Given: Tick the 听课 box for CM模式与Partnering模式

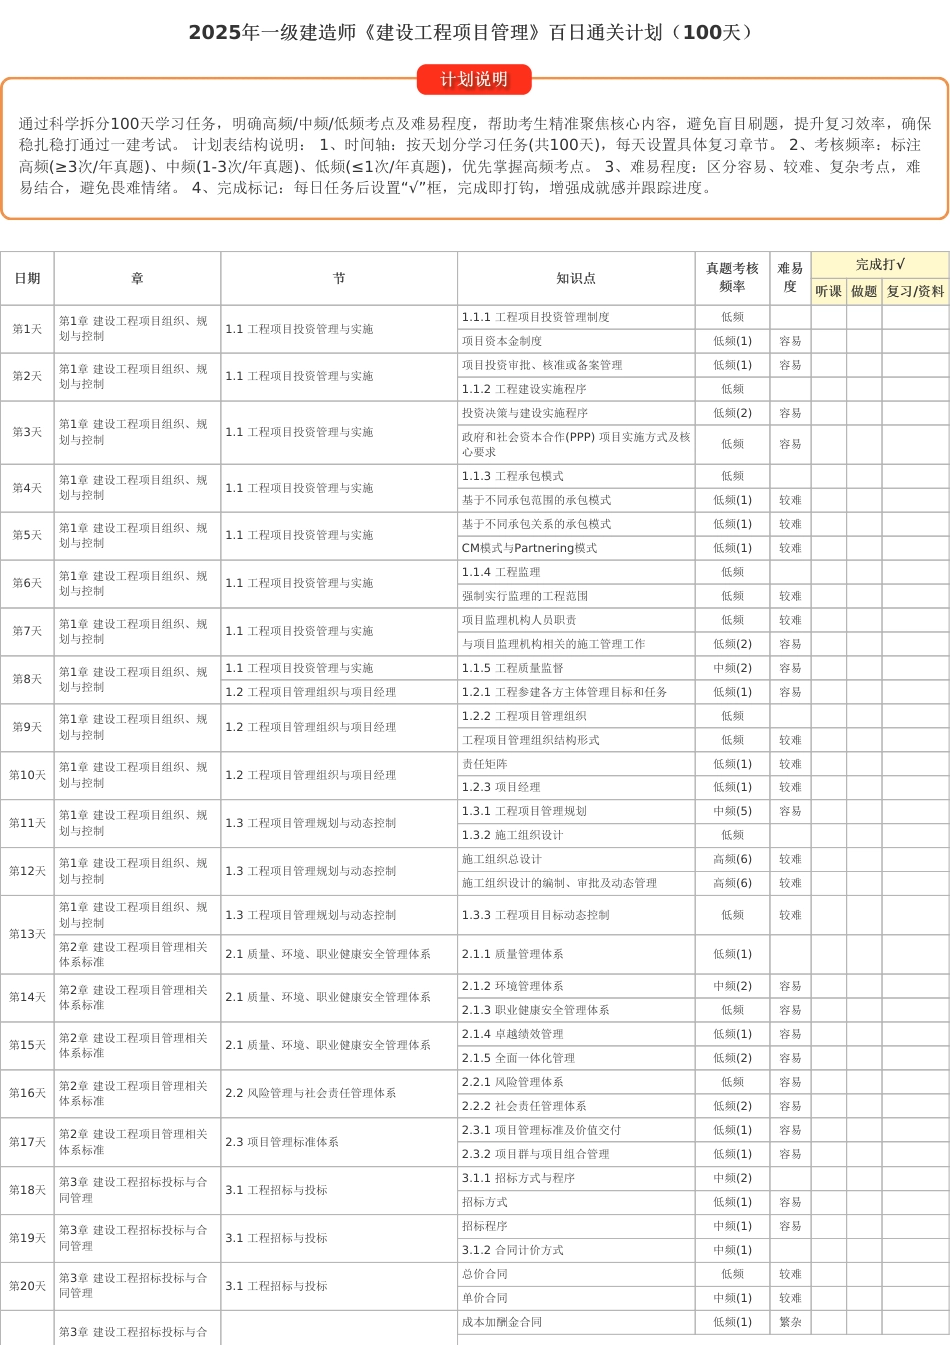Looking at the screenshot, I should (x=829, y=548).
